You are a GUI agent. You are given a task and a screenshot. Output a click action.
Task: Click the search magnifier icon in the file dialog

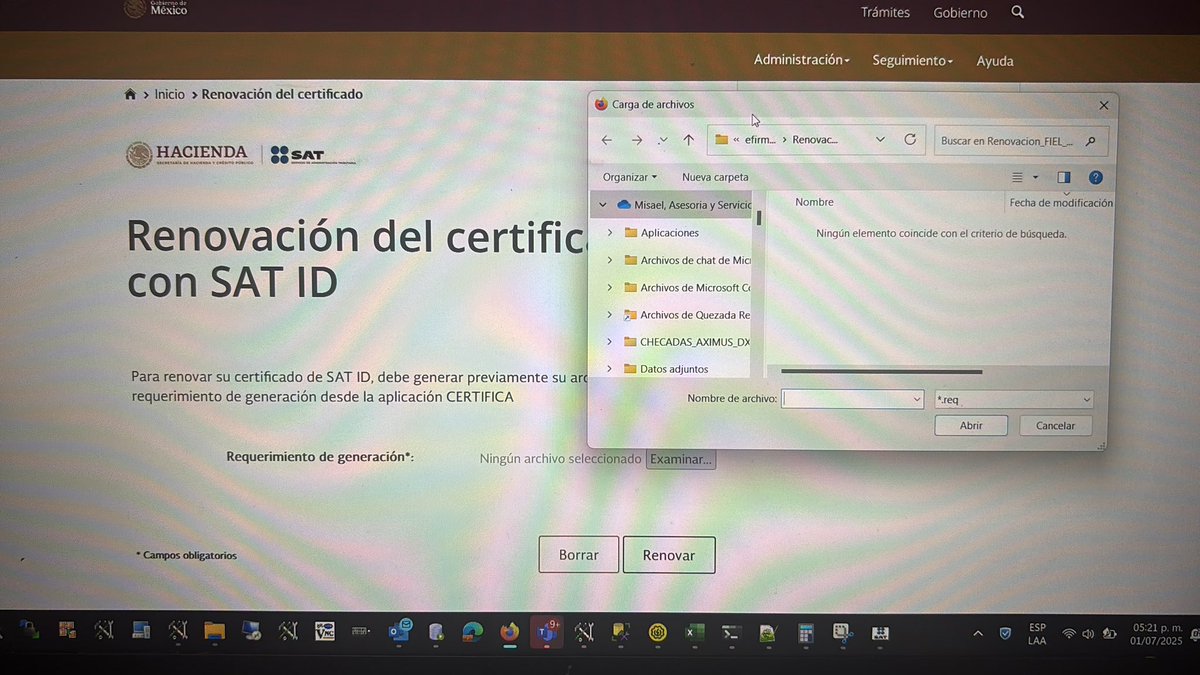tap(1091, 141)
